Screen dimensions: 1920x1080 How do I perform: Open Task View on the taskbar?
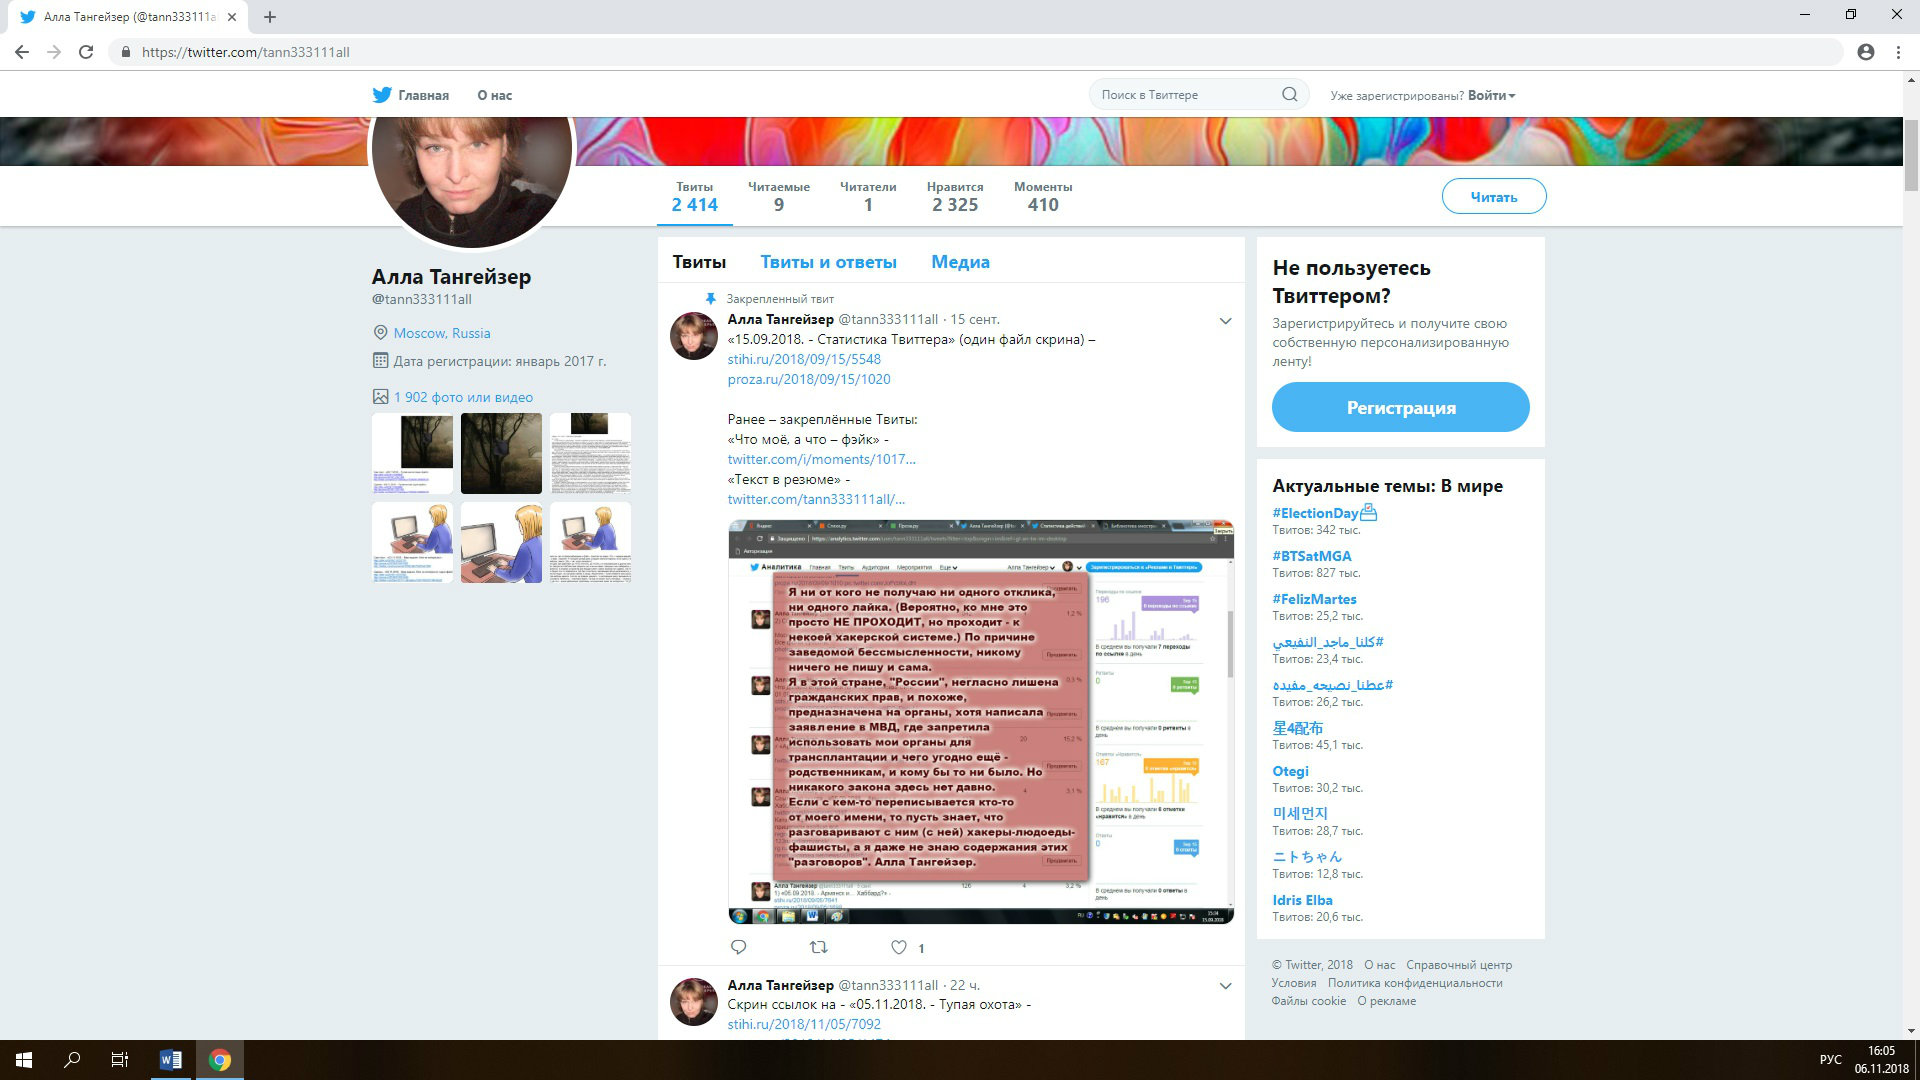(120, 1060)
